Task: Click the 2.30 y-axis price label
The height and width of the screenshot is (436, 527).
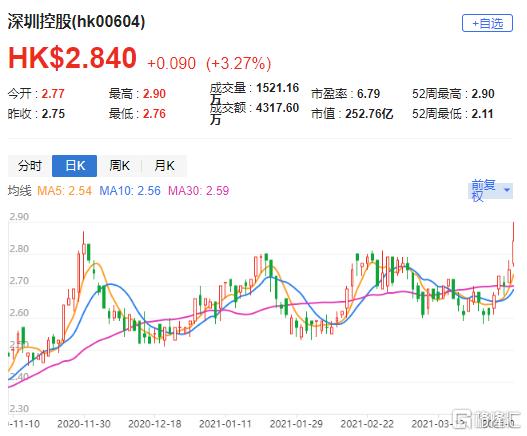Action: pyautogui.click(x=19, y=409)
